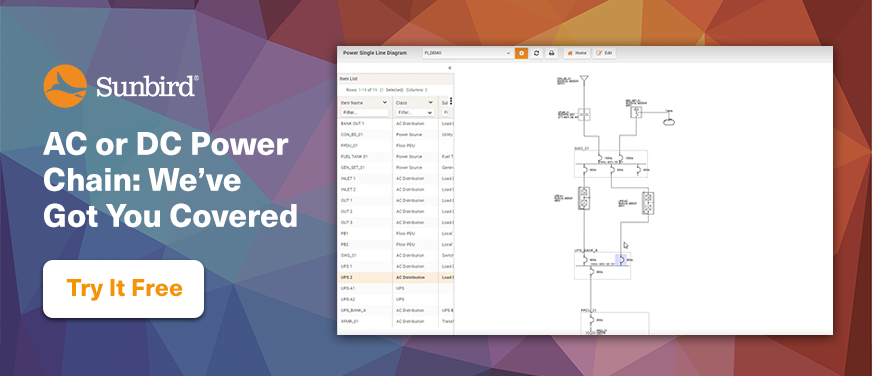Screen dimensions: 872x376
Task: Click the orange add diagram icon
Action: tap(521, 53)
